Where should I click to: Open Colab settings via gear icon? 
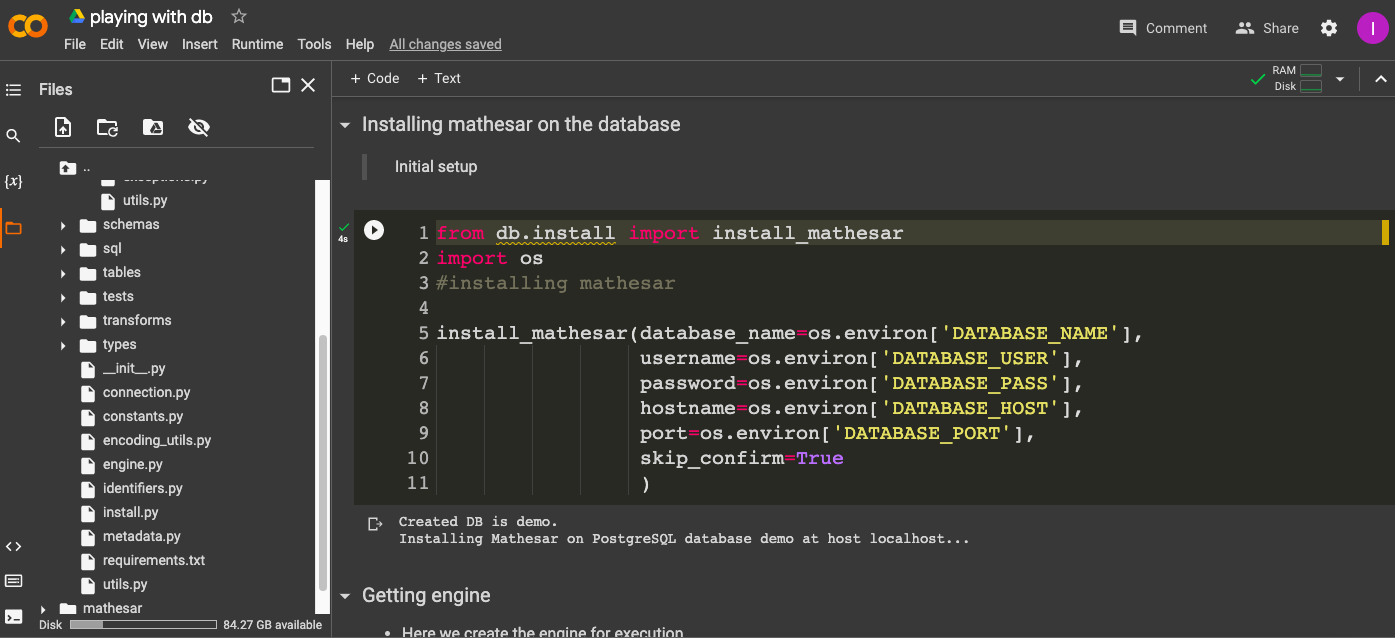tap(1329, 28)
